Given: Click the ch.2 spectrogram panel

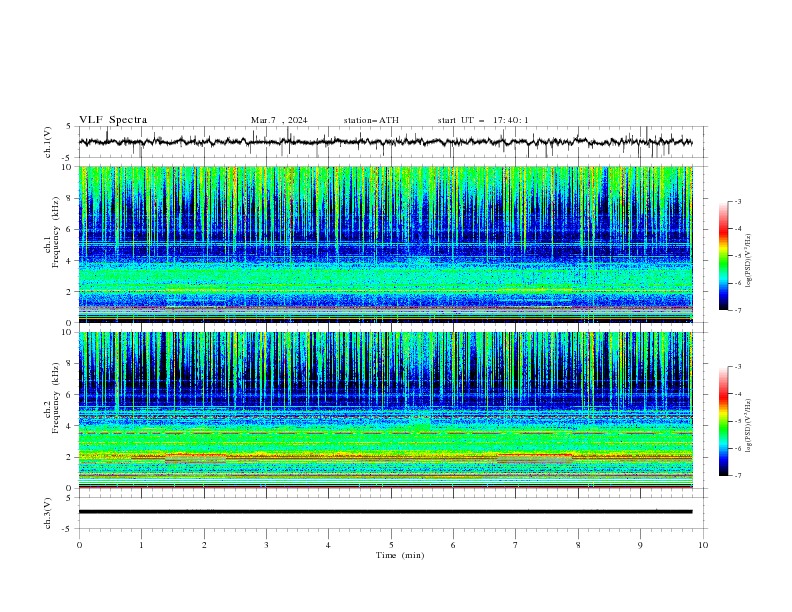Looking at the screenshot, I should 385,410.
